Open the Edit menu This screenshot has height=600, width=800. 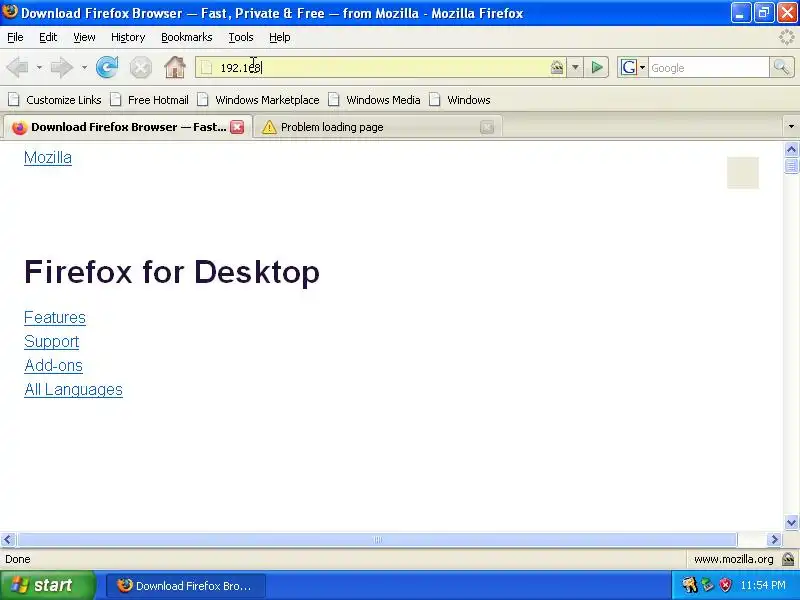point(48,37)
